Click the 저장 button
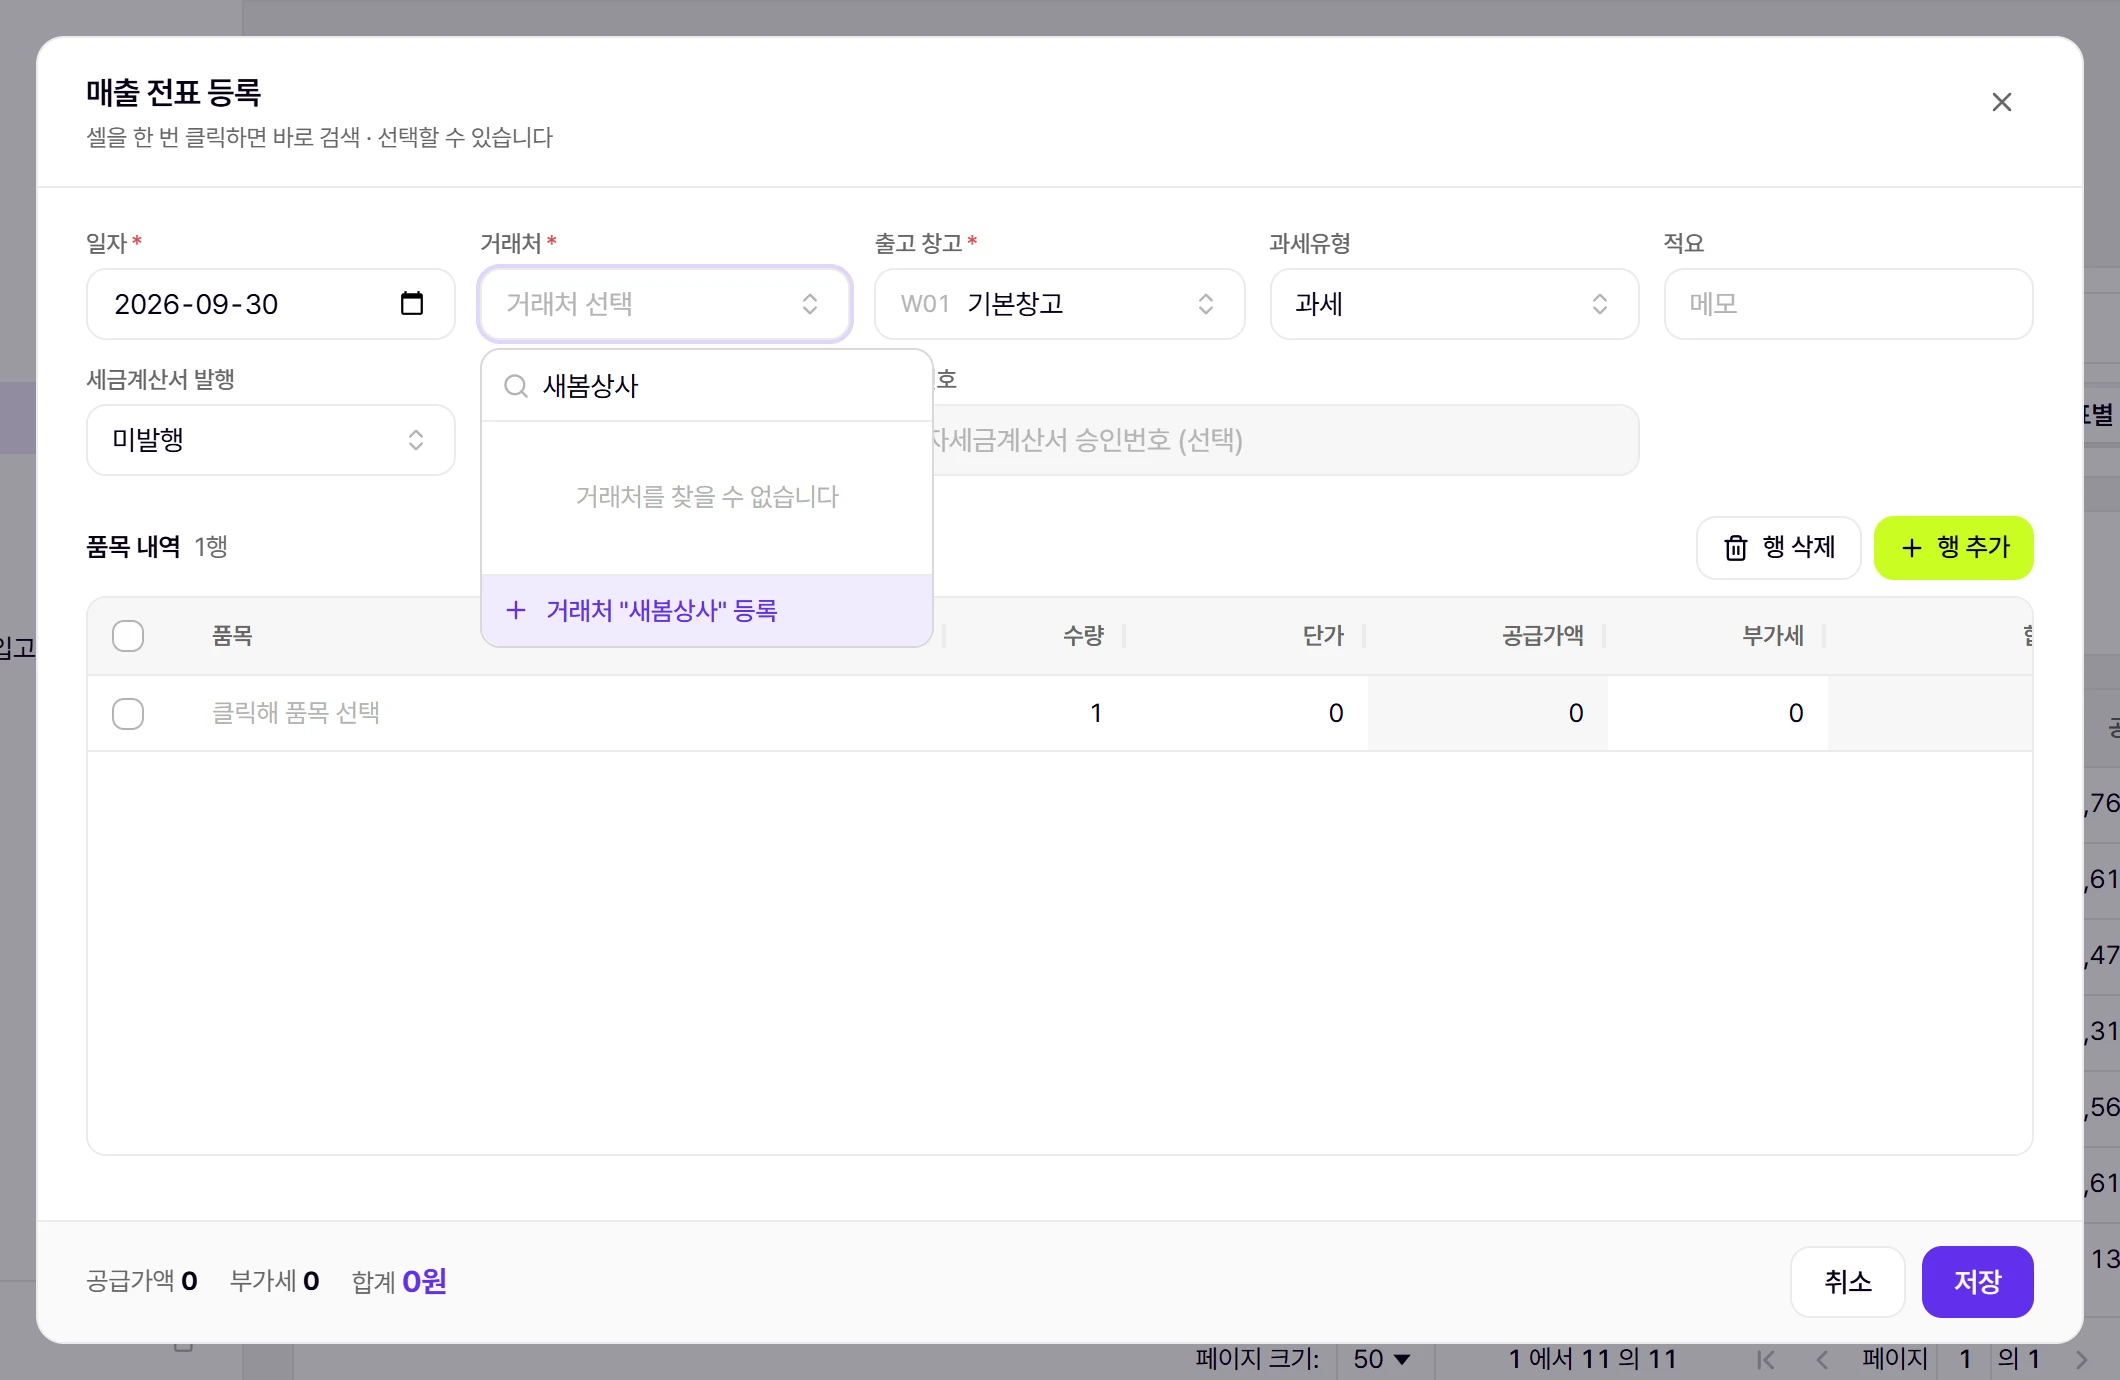Viewport: 2120px width, 1380px height. tap(1978, 1282)
